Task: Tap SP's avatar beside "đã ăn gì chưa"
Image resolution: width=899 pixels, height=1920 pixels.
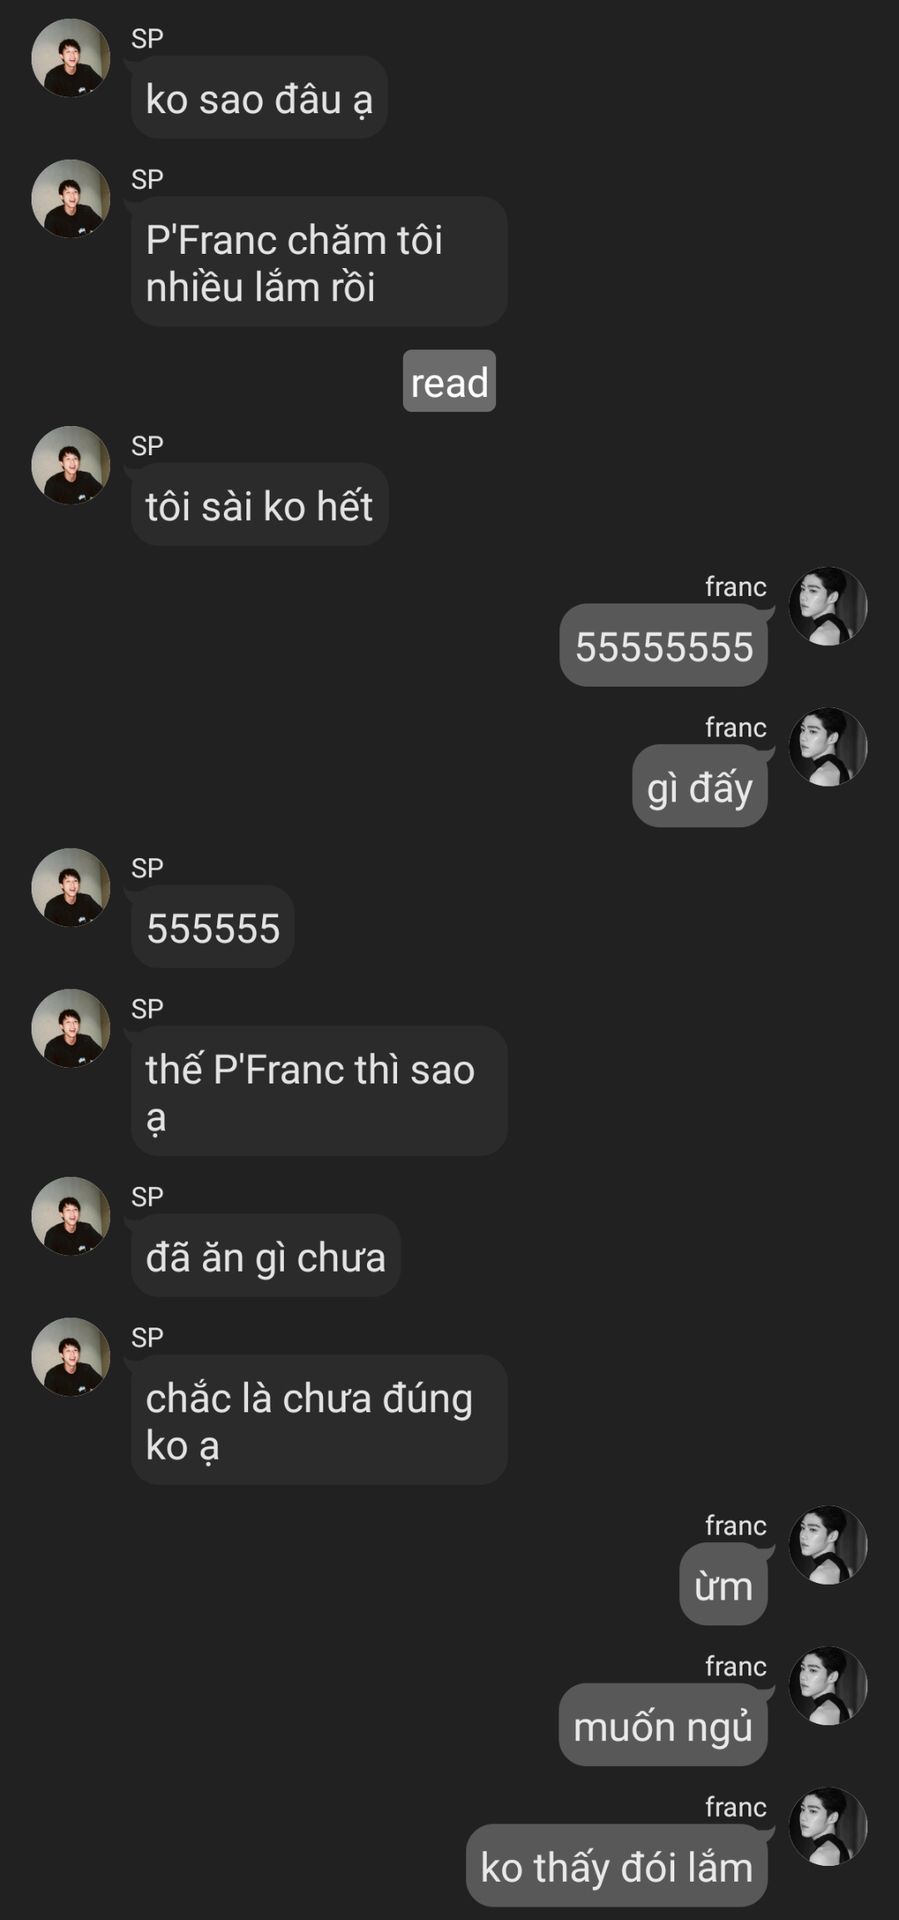Action: (x=70, y=1216)
